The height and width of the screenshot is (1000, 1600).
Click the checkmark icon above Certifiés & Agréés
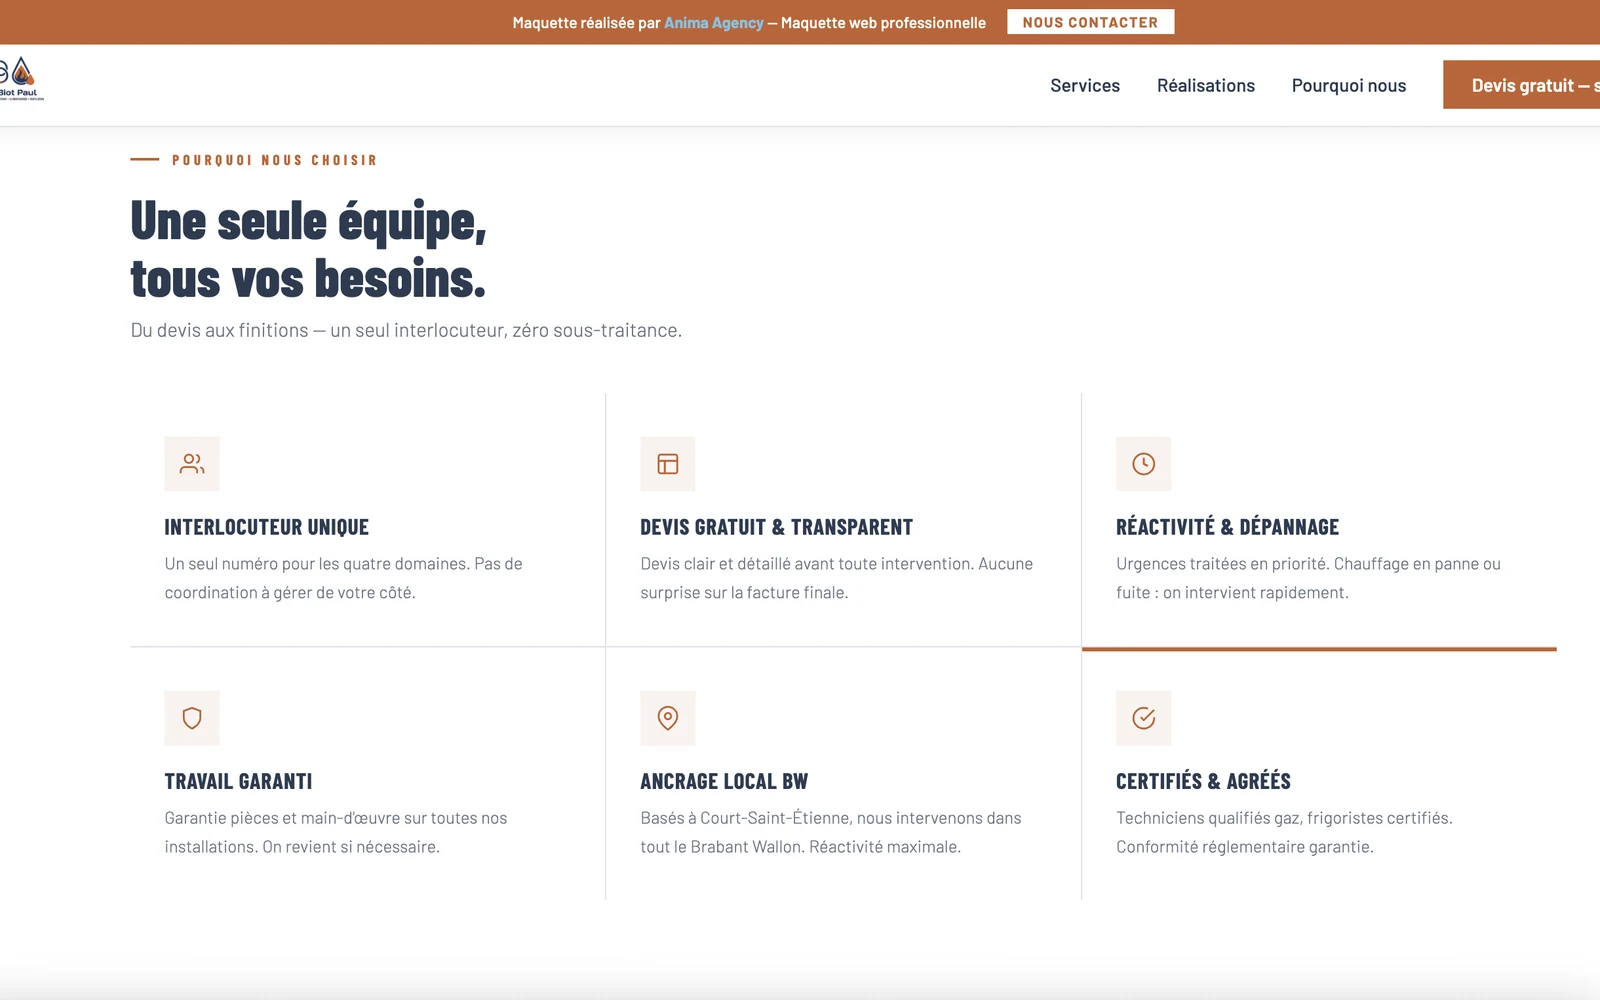1143,718
